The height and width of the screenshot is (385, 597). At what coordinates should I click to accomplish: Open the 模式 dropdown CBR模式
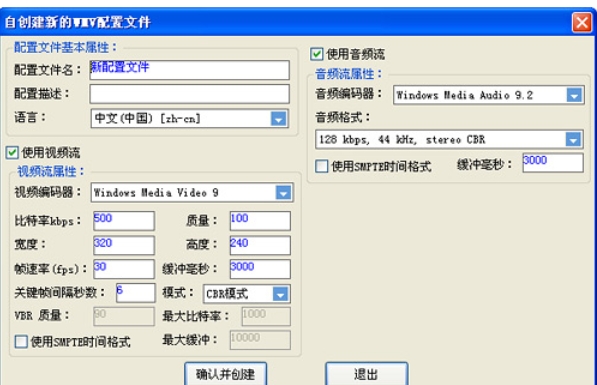[247, 294]
